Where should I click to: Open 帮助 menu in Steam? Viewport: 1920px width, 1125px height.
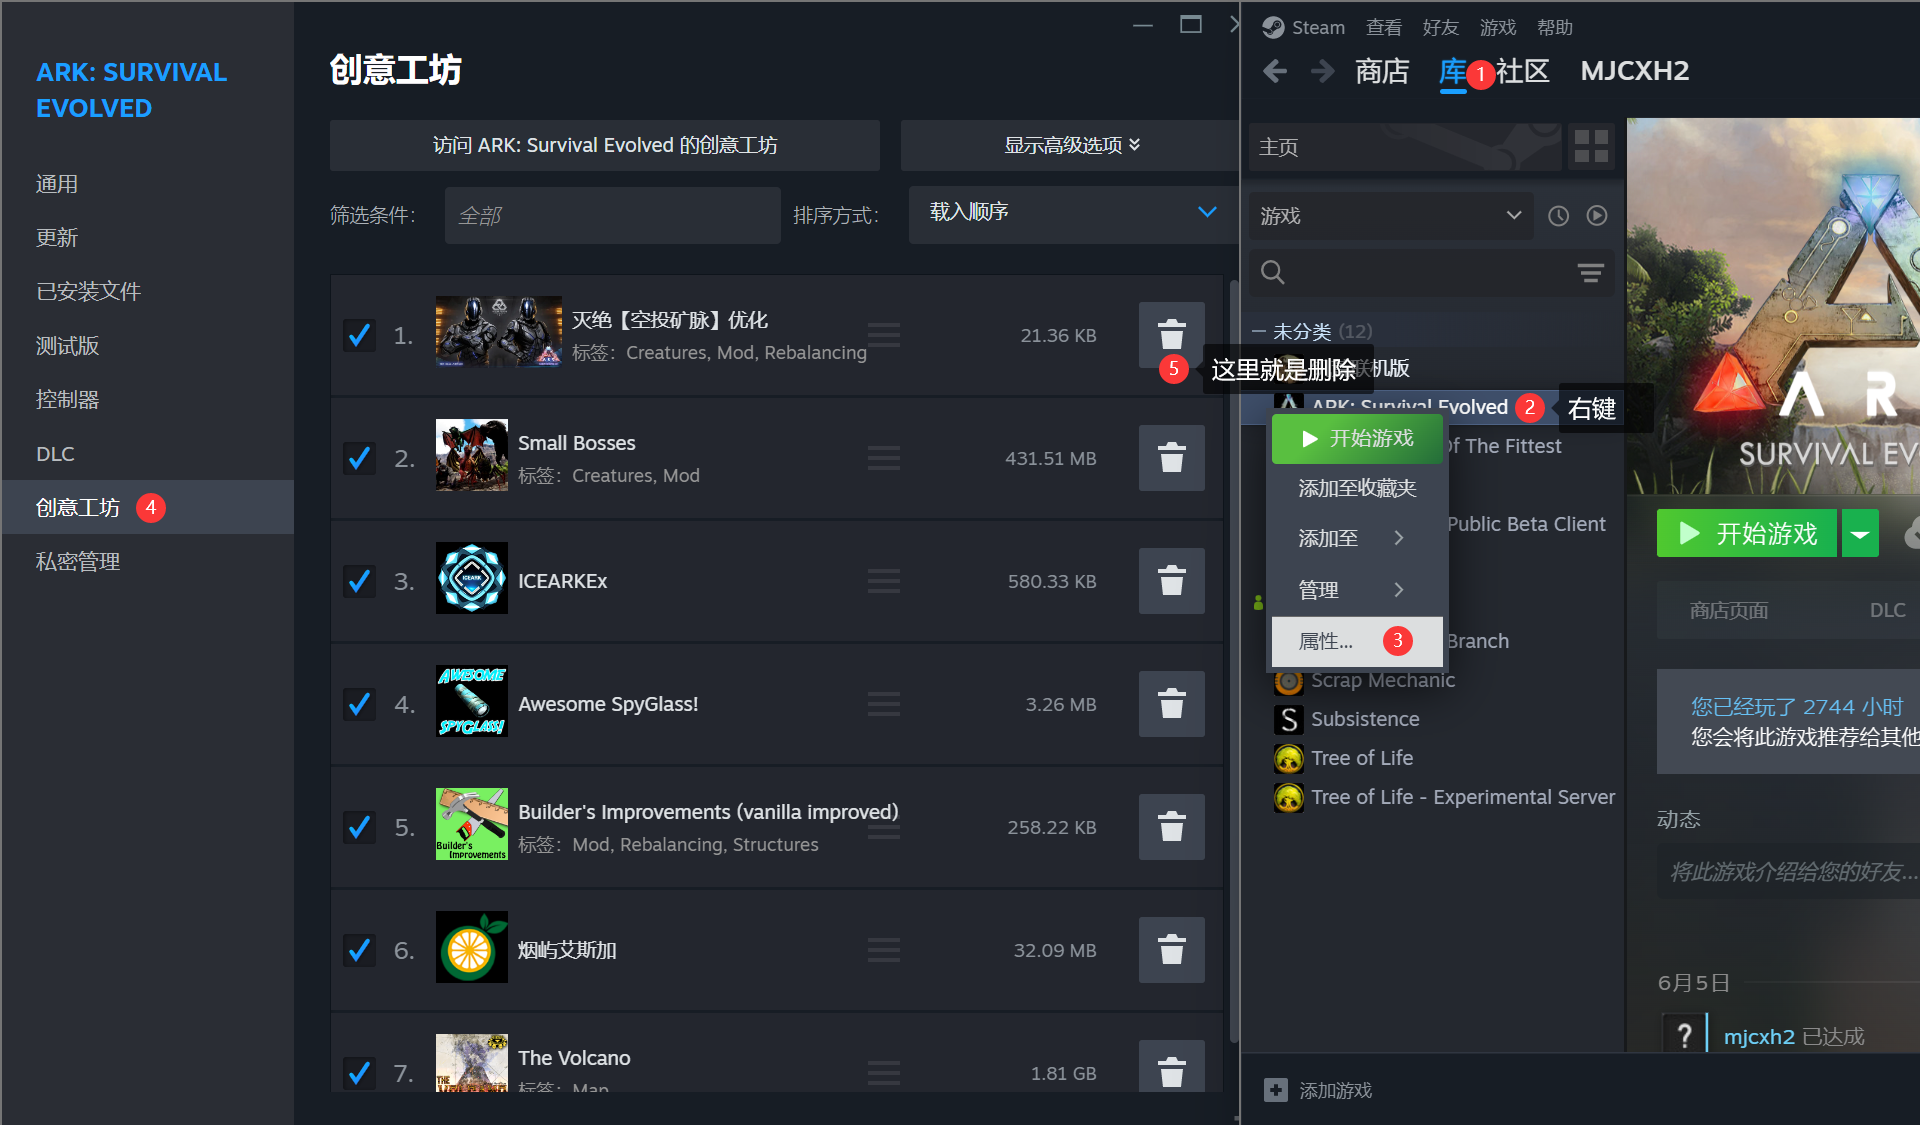pos(1555,27)
